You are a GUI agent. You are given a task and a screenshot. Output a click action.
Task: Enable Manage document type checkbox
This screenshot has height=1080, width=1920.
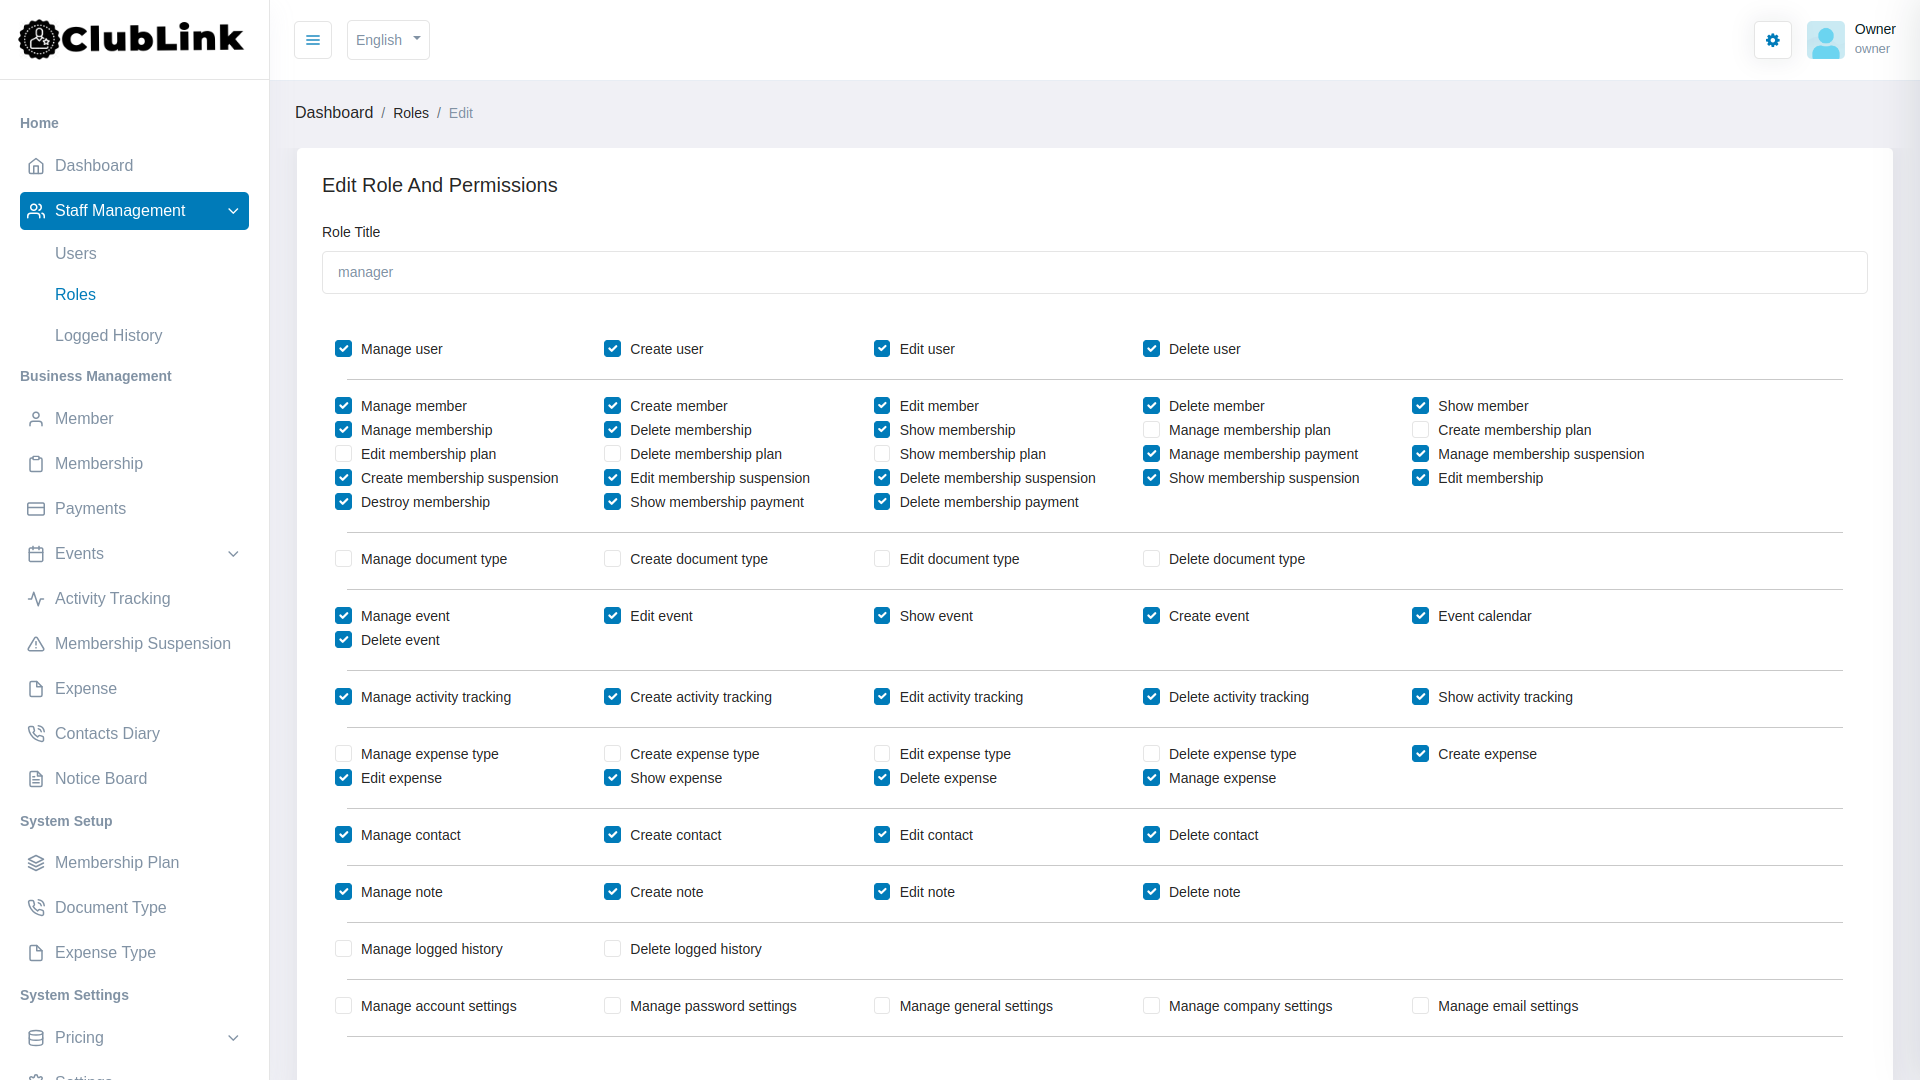click(343, 559)
